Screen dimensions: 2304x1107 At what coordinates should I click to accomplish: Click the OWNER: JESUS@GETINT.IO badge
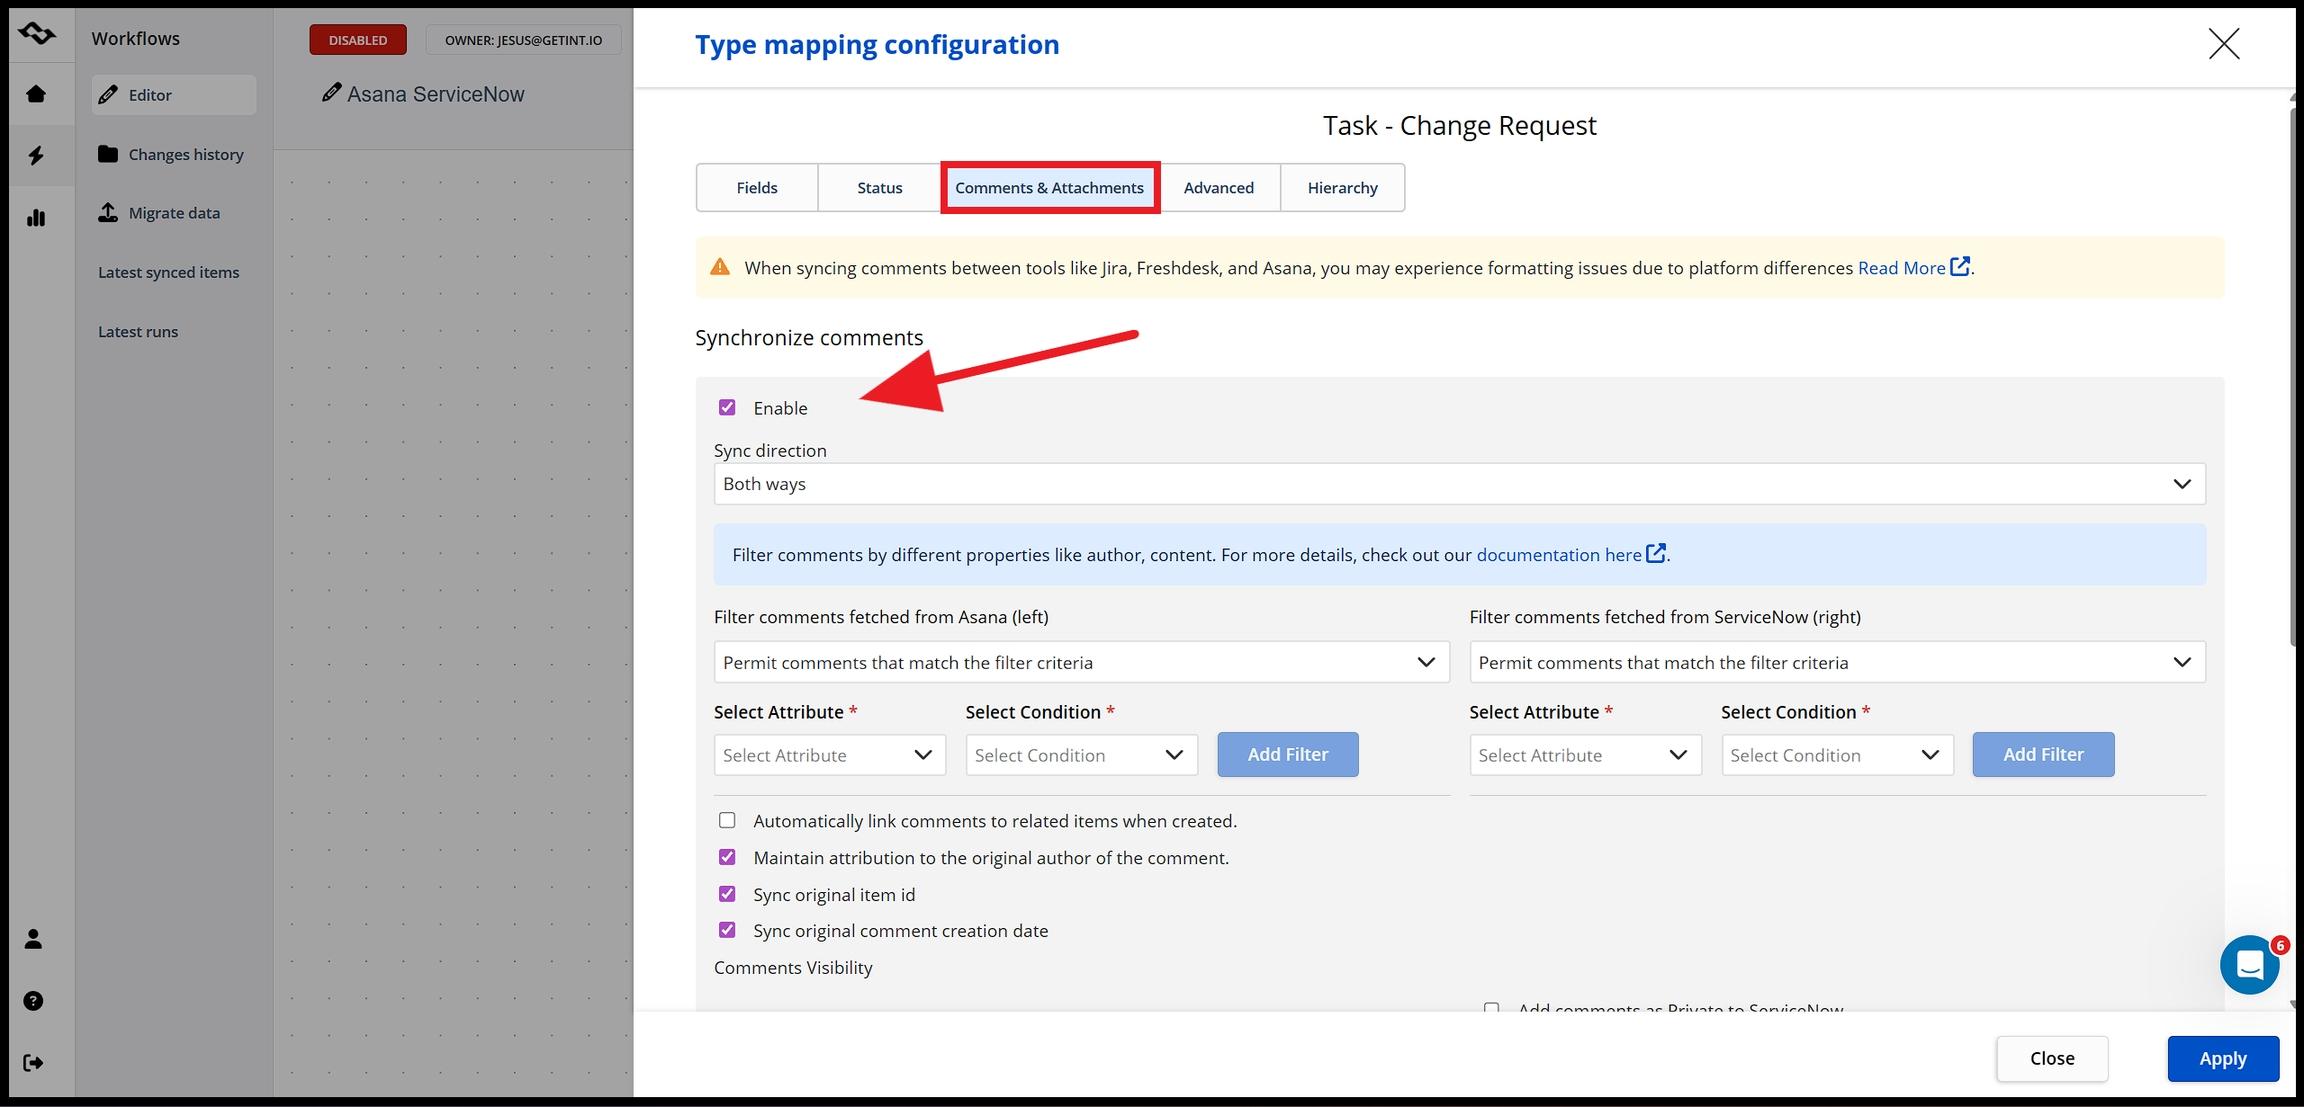tap(523, 40)
